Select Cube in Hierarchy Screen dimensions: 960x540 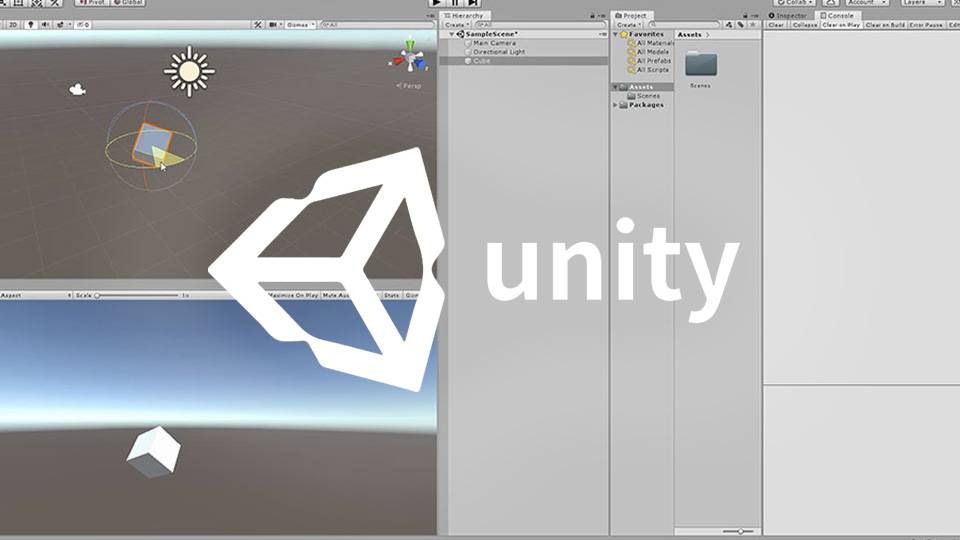[x=481, y=61]
